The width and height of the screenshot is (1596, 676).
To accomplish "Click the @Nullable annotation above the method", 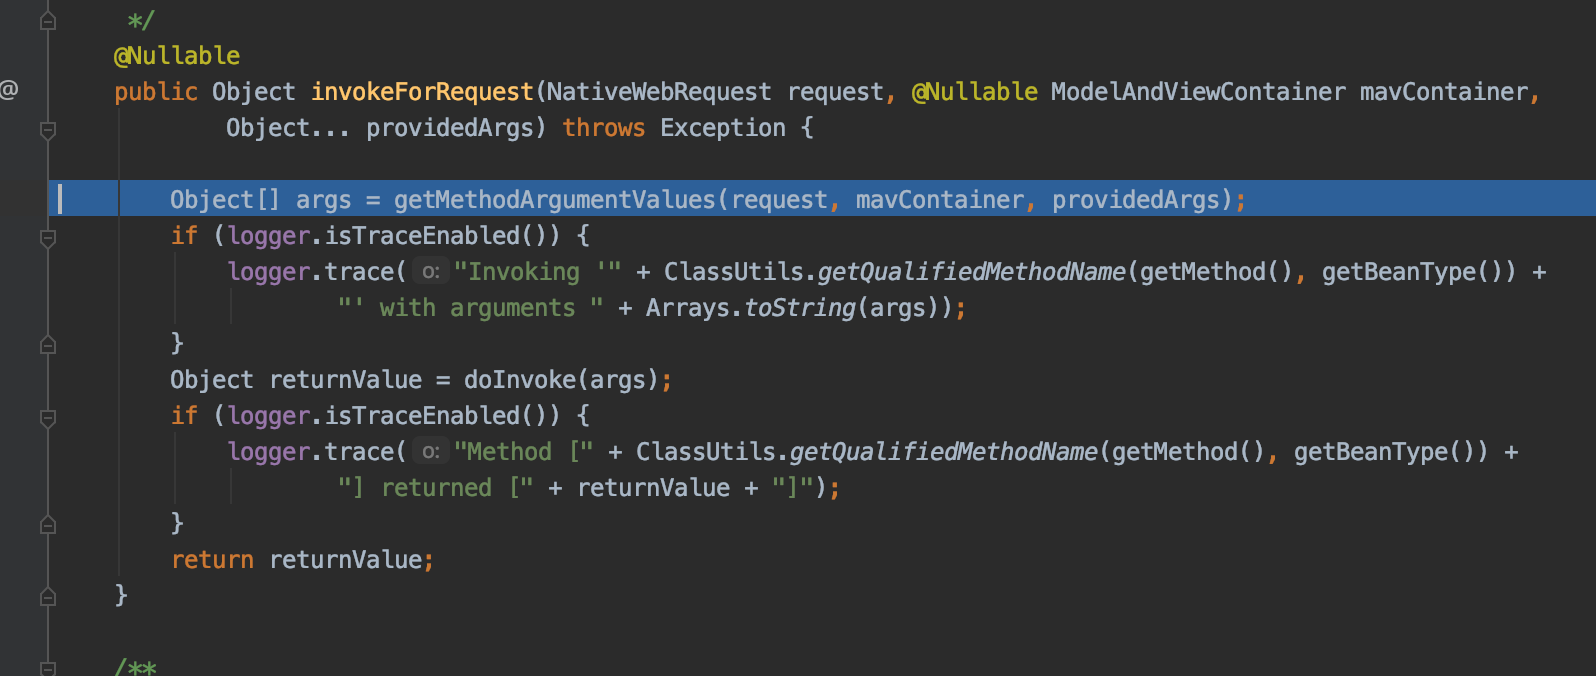I will 177,56.
